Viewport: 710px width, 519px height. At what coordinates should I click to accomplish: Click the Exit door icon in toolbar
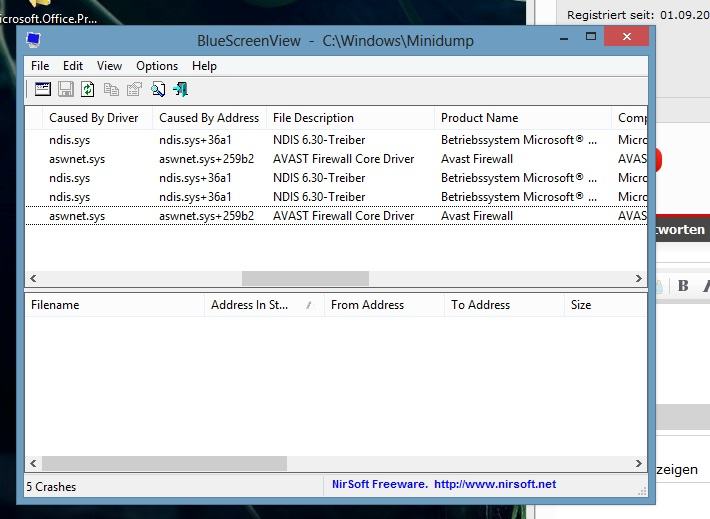pos(181,89)
